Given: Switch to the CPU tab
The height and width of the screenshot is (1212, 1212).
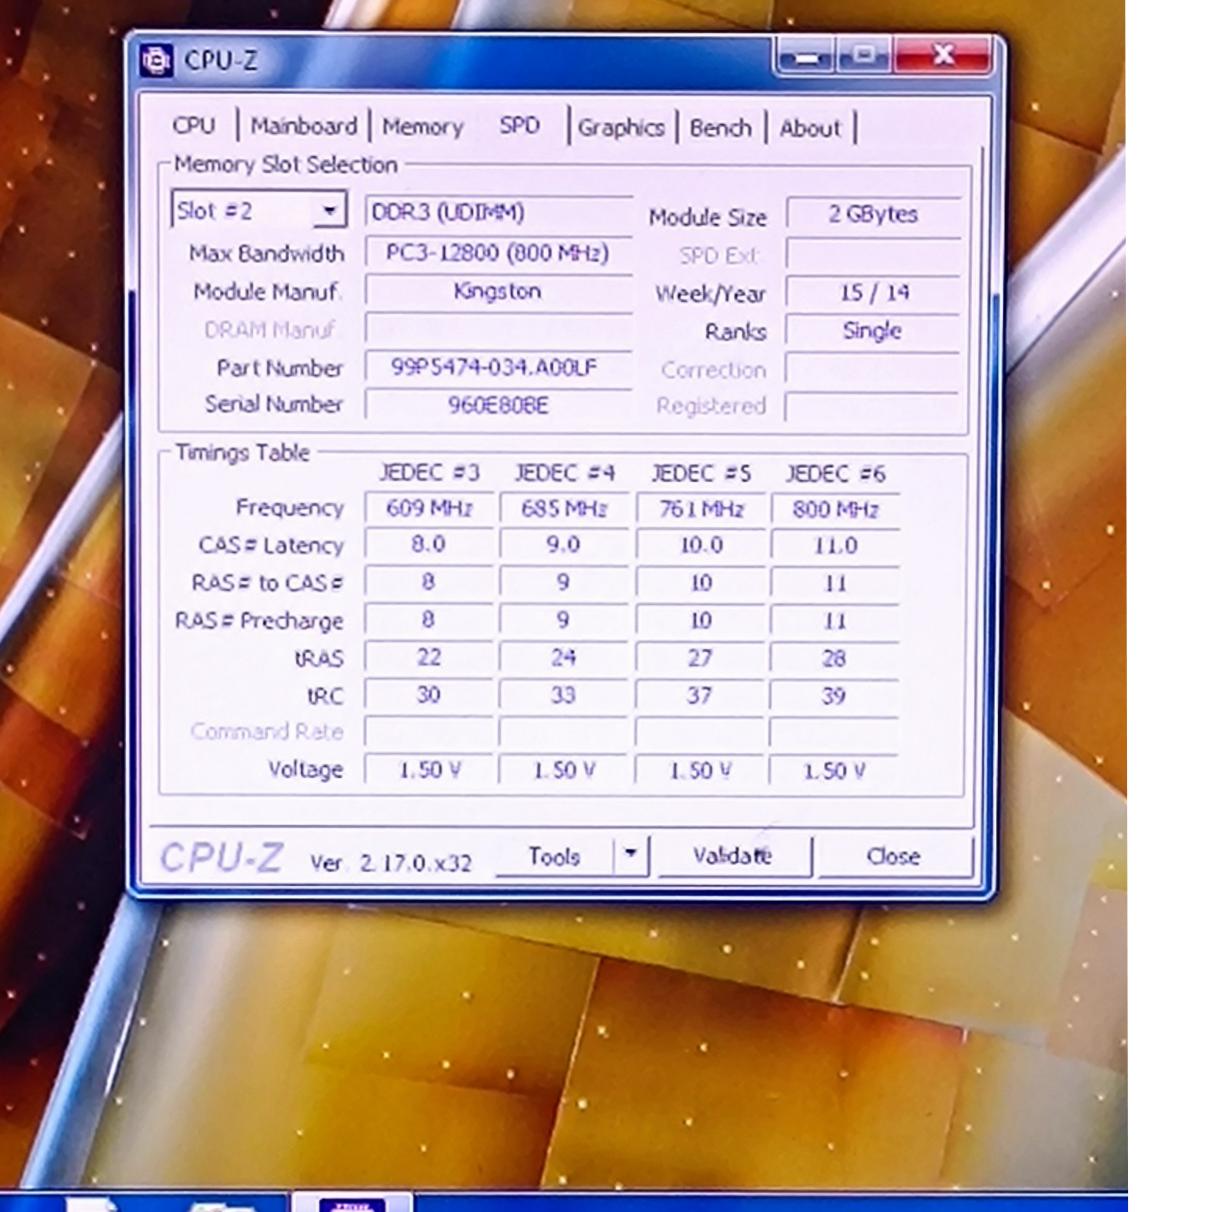Looking at the screenshot, I should point(194,126).
